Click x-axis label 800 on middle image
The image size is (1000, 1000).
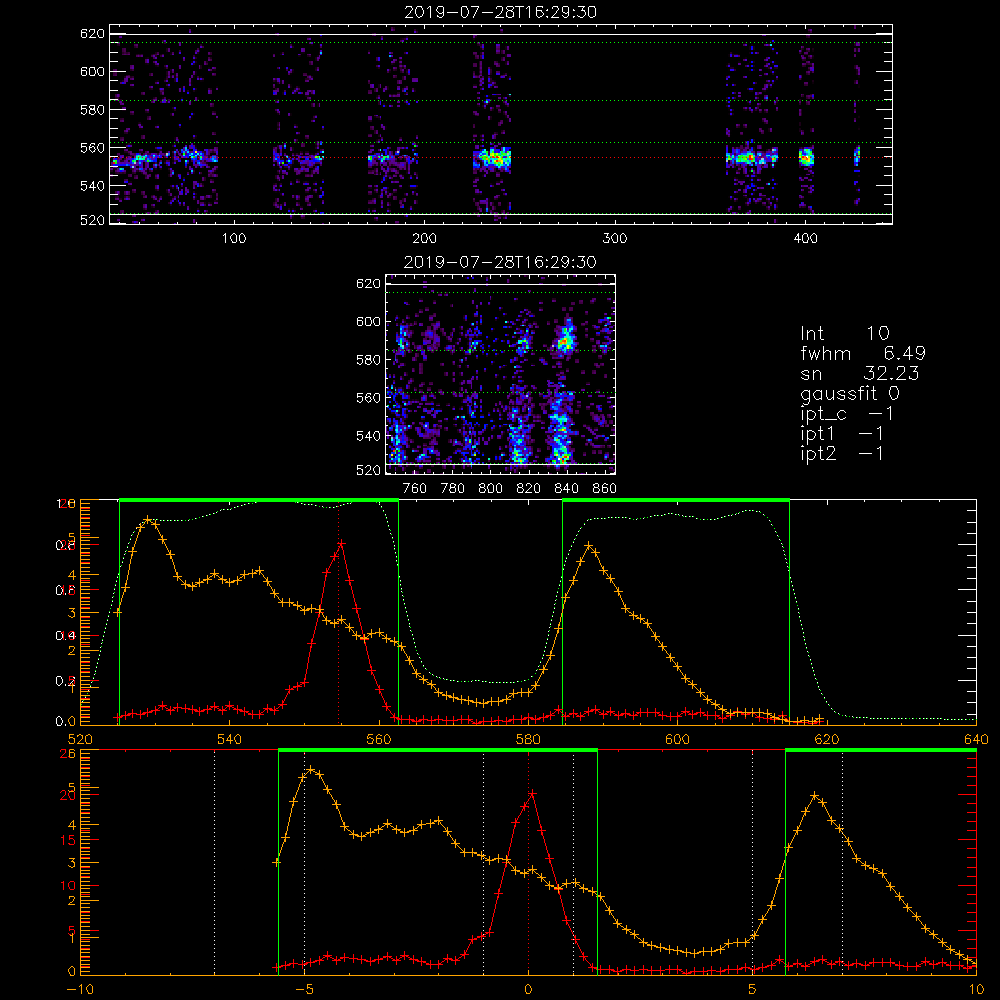point(490,489)
